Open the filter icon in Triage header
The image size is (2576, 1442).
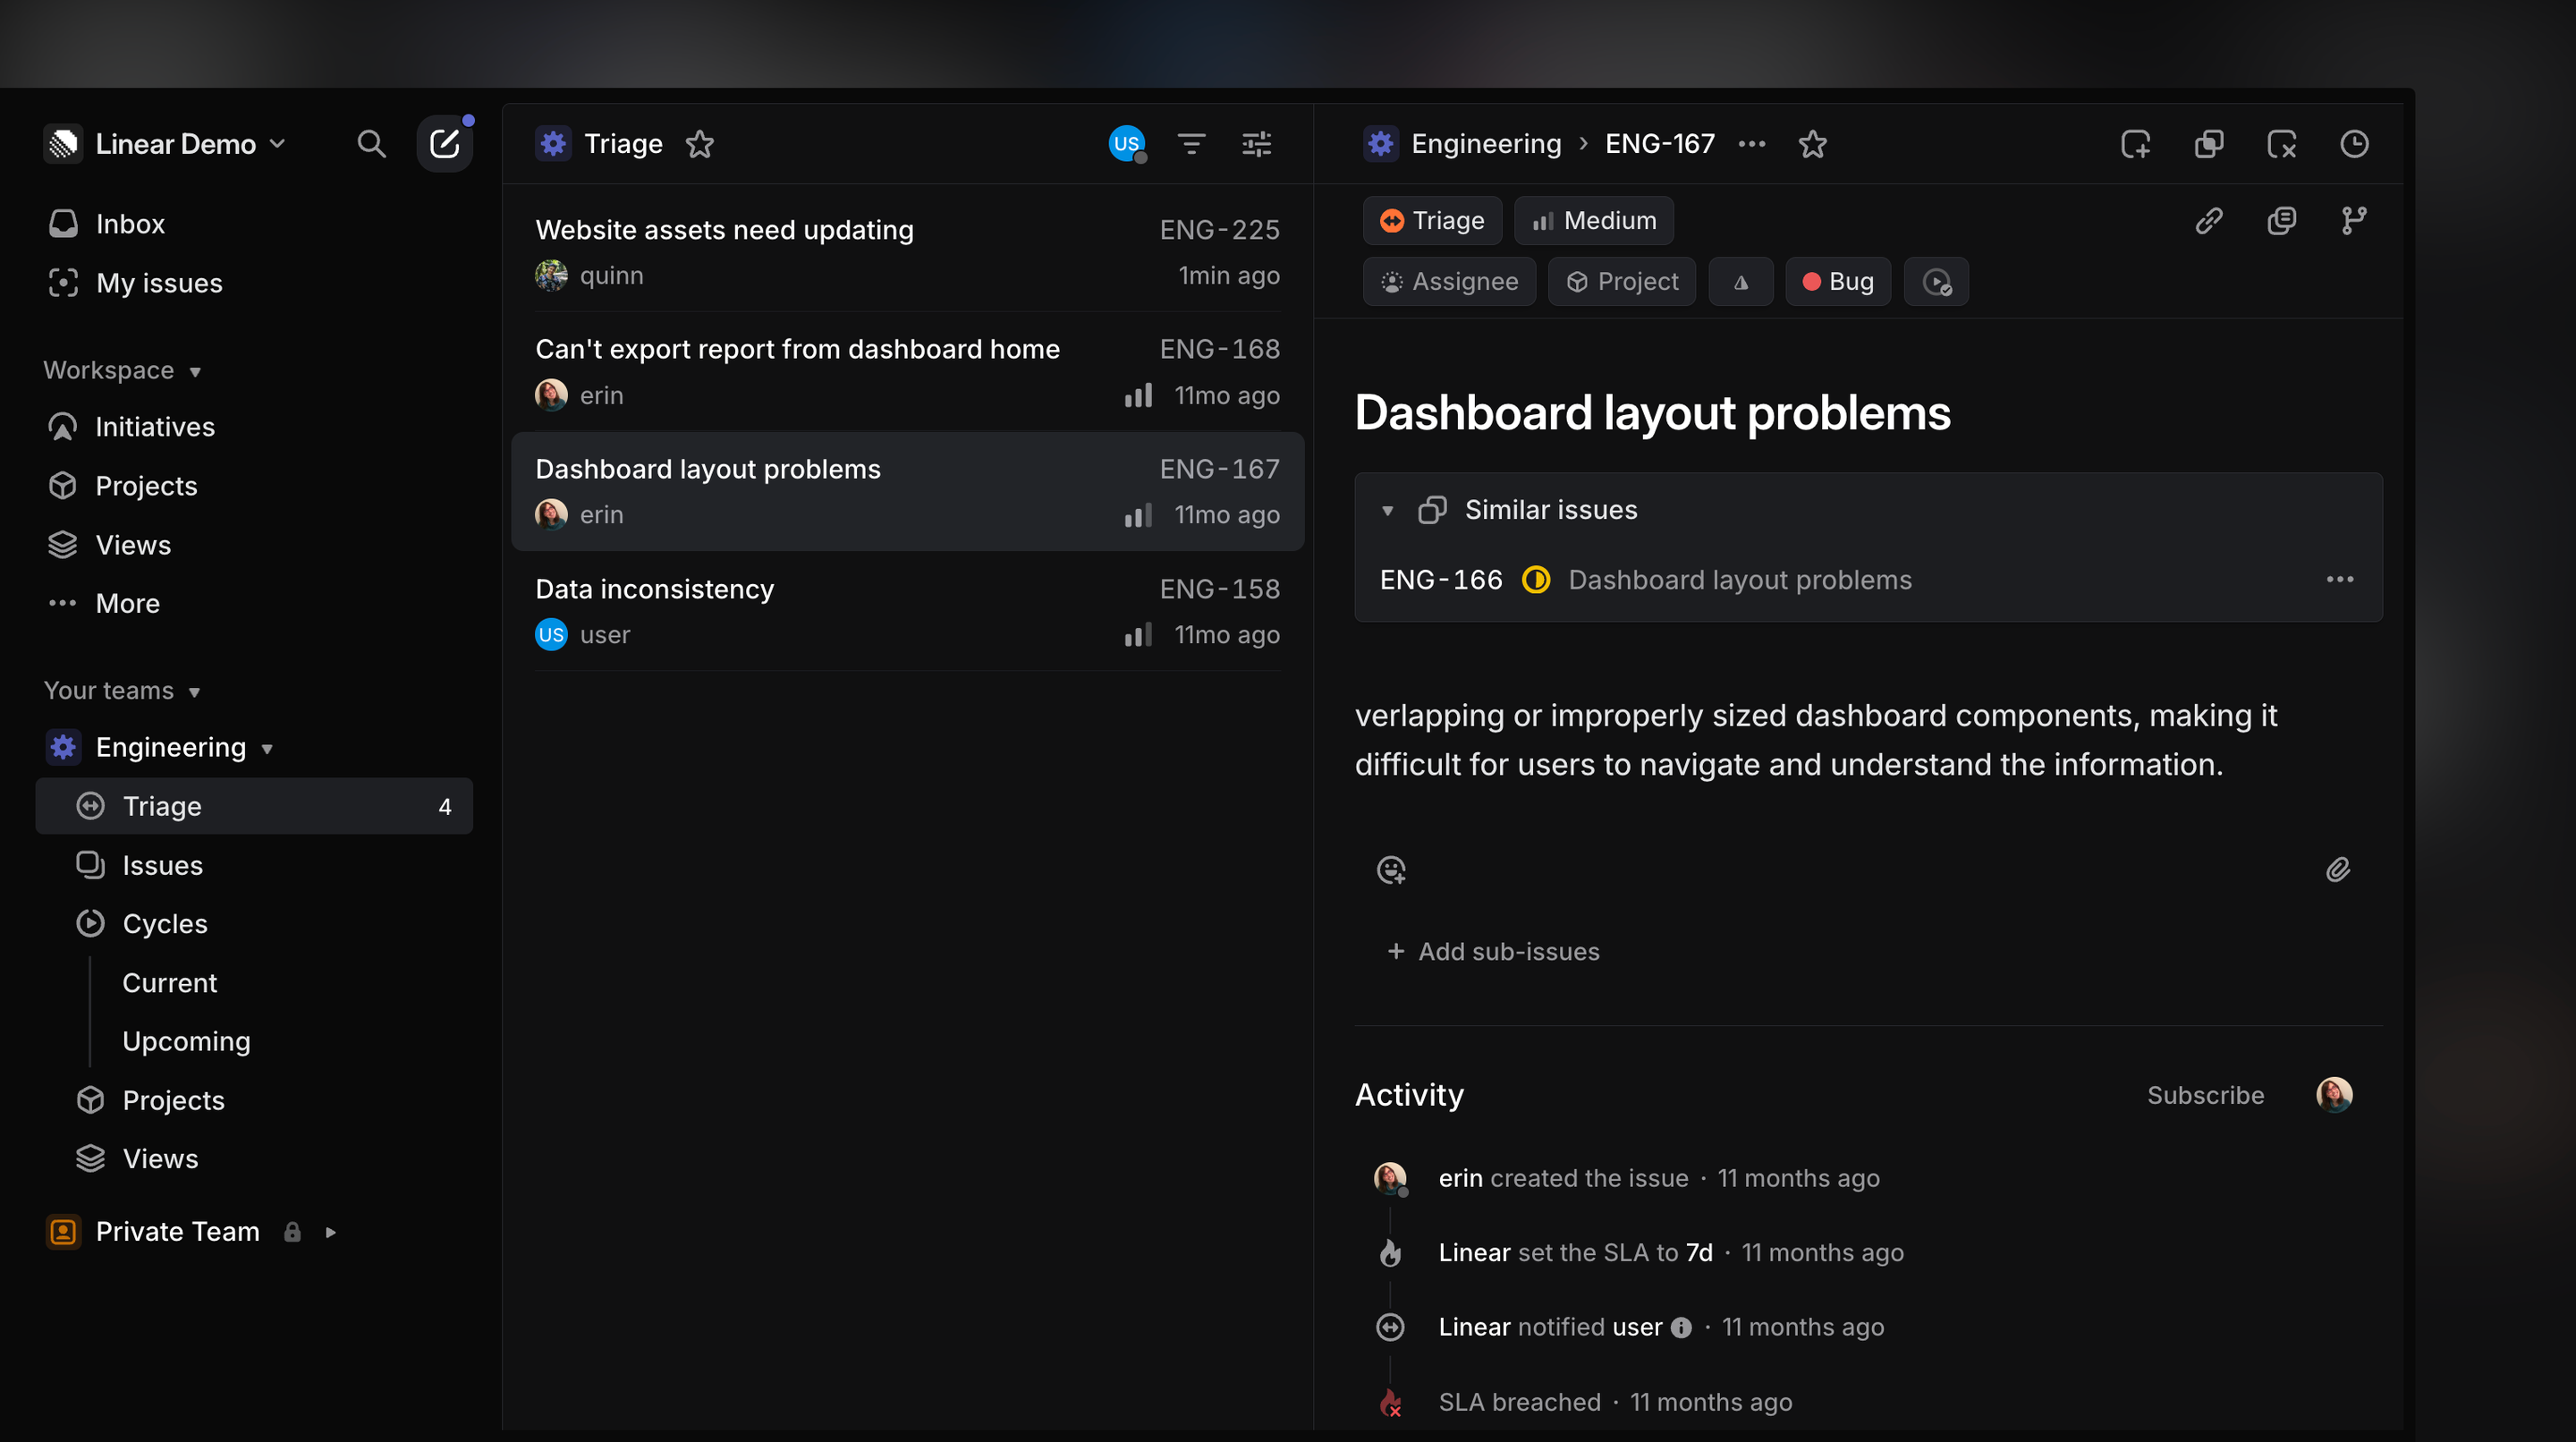(x=1191, y=144)
